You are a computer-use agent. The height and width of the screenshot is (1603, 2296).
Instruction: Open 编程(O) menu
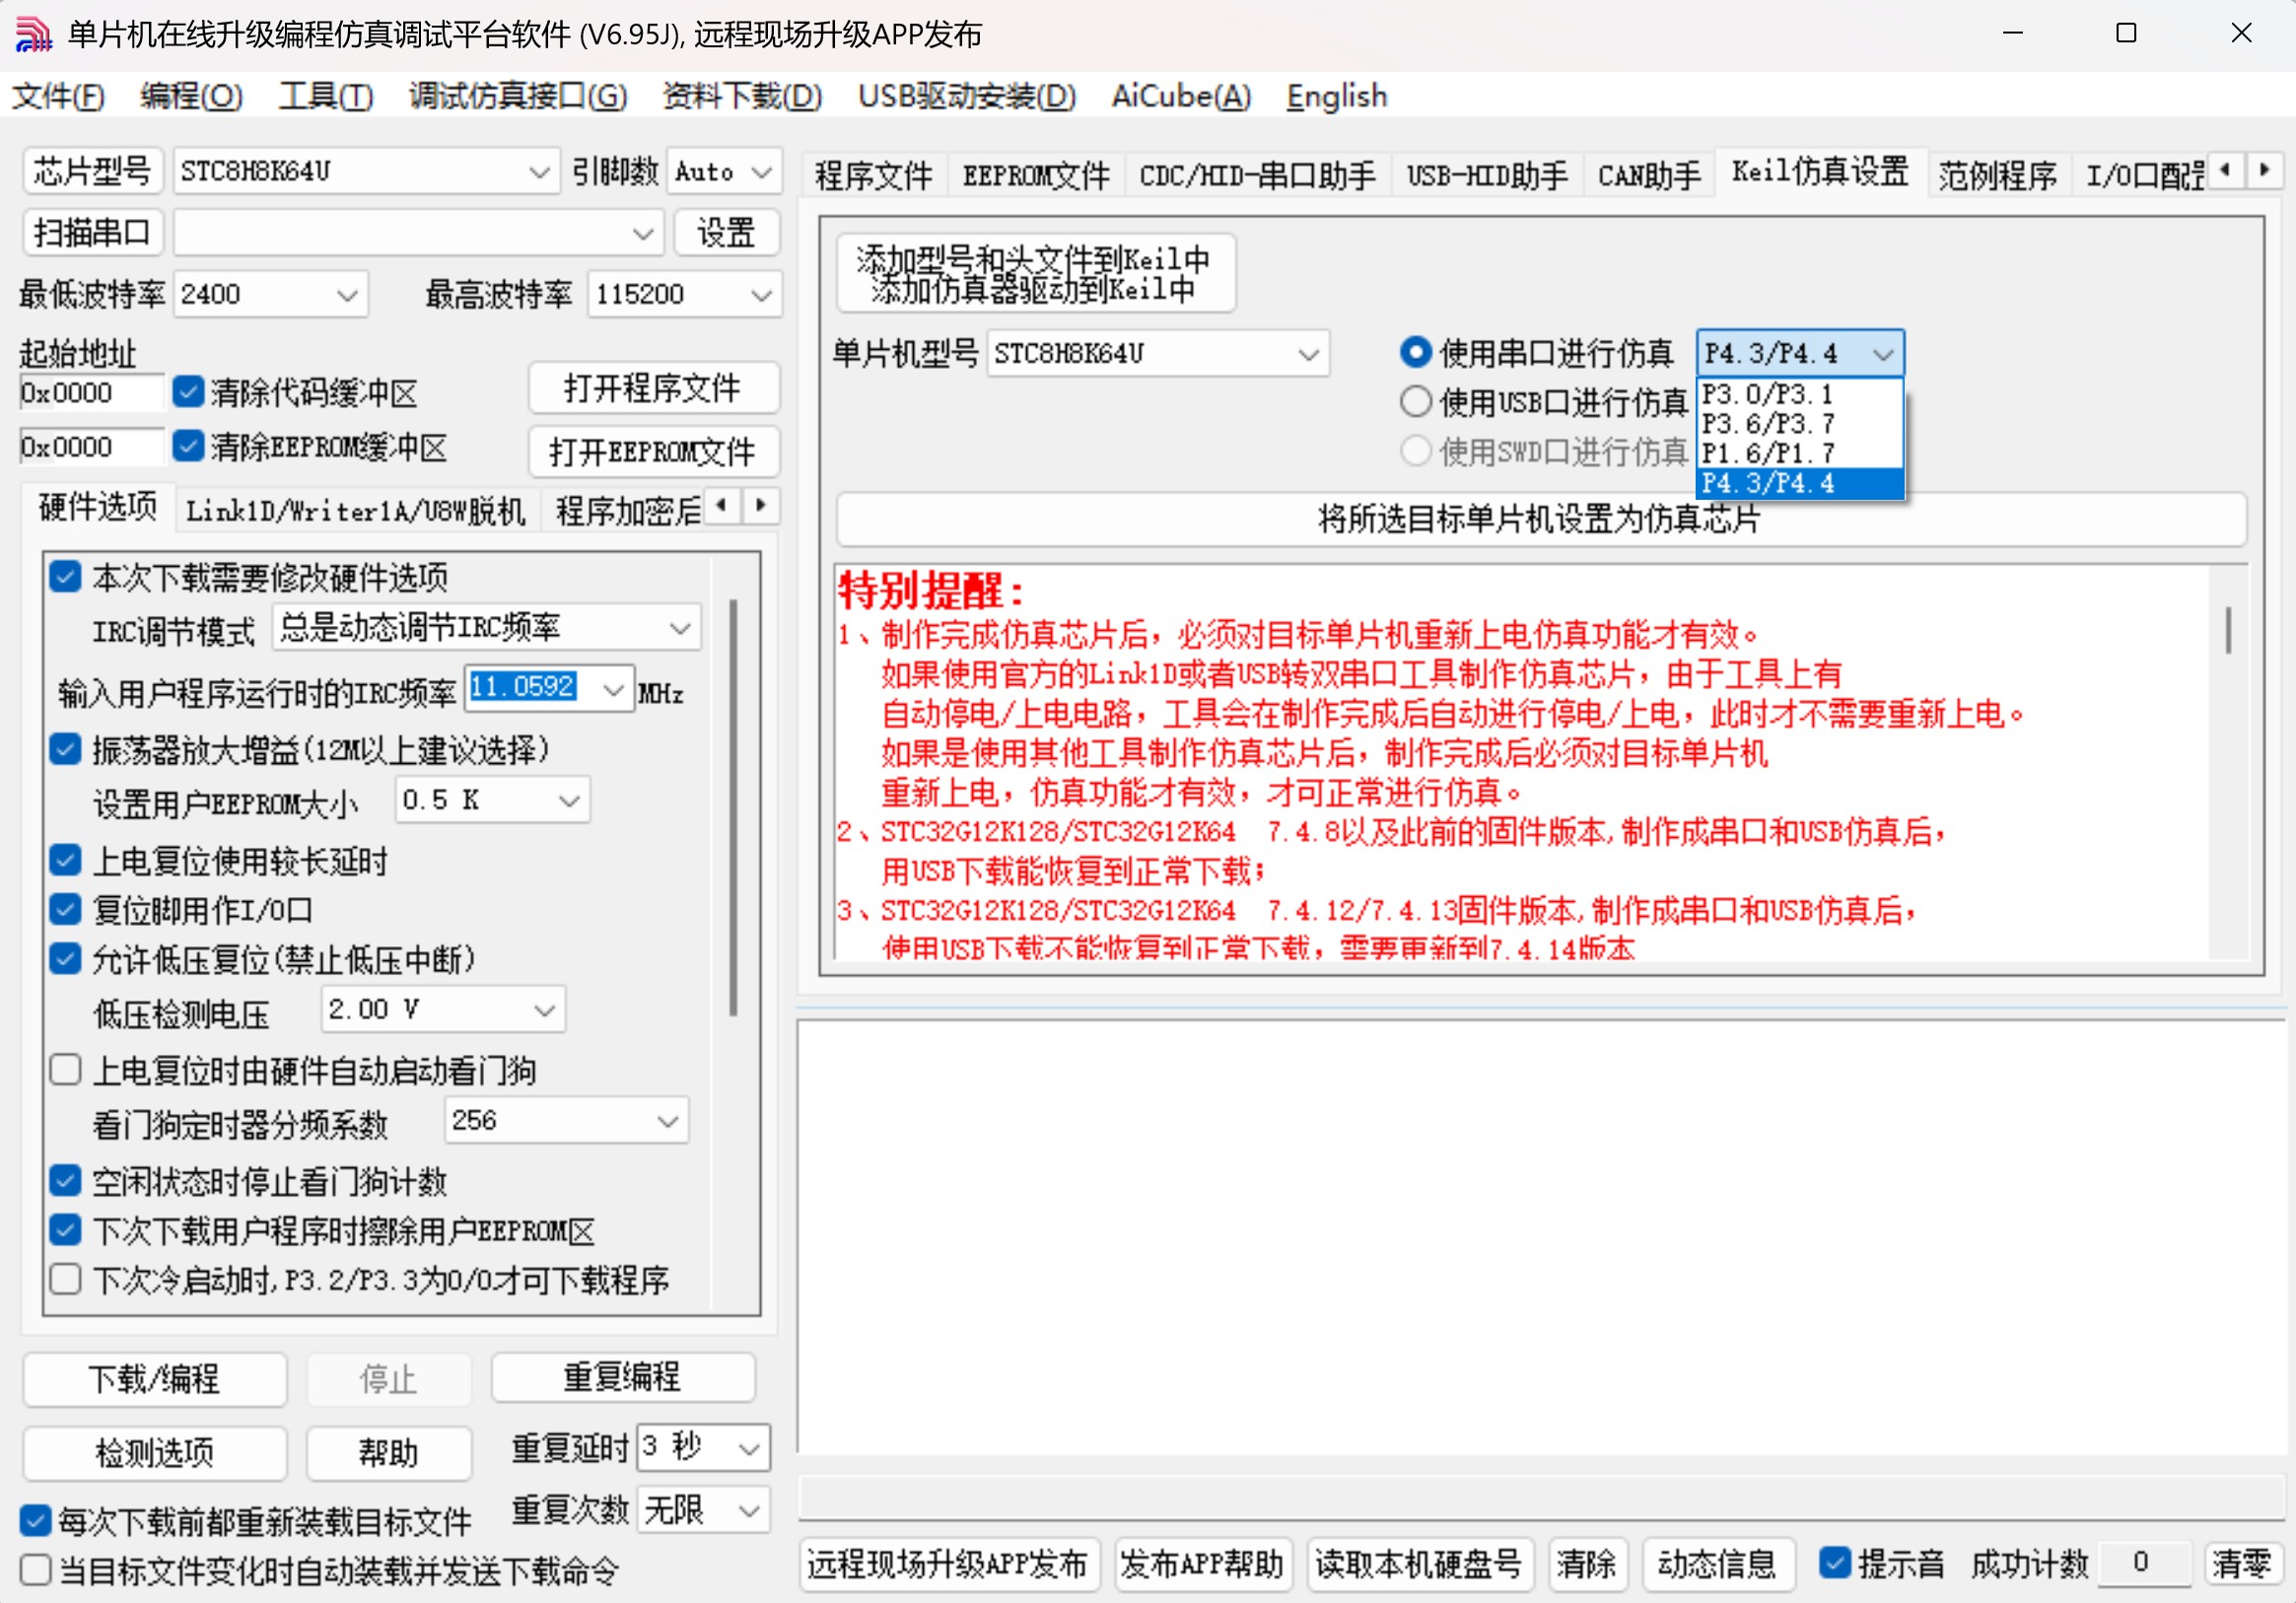pyautogui.click(x=191, y=96)
